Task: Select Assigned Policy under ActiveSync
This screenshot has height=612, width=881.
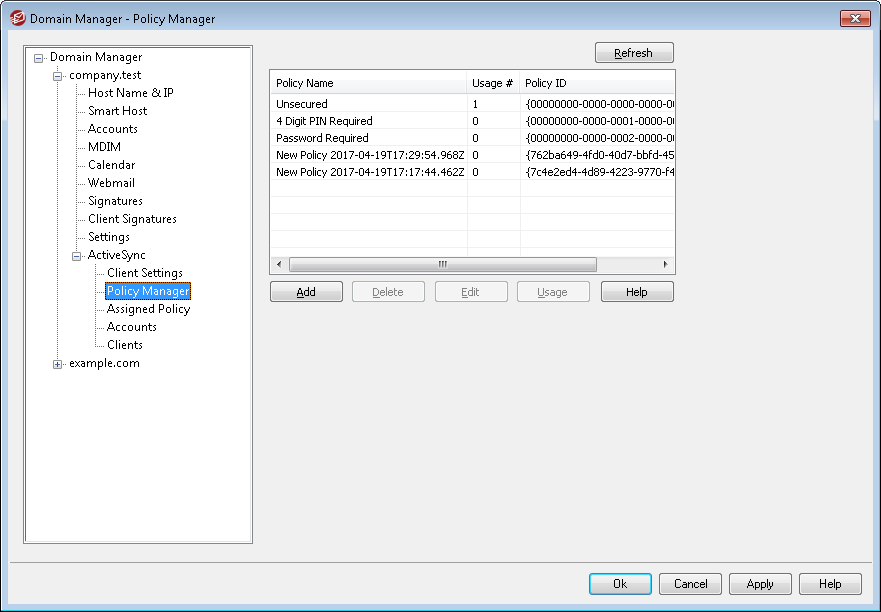Action: click(x=148, y=309)
